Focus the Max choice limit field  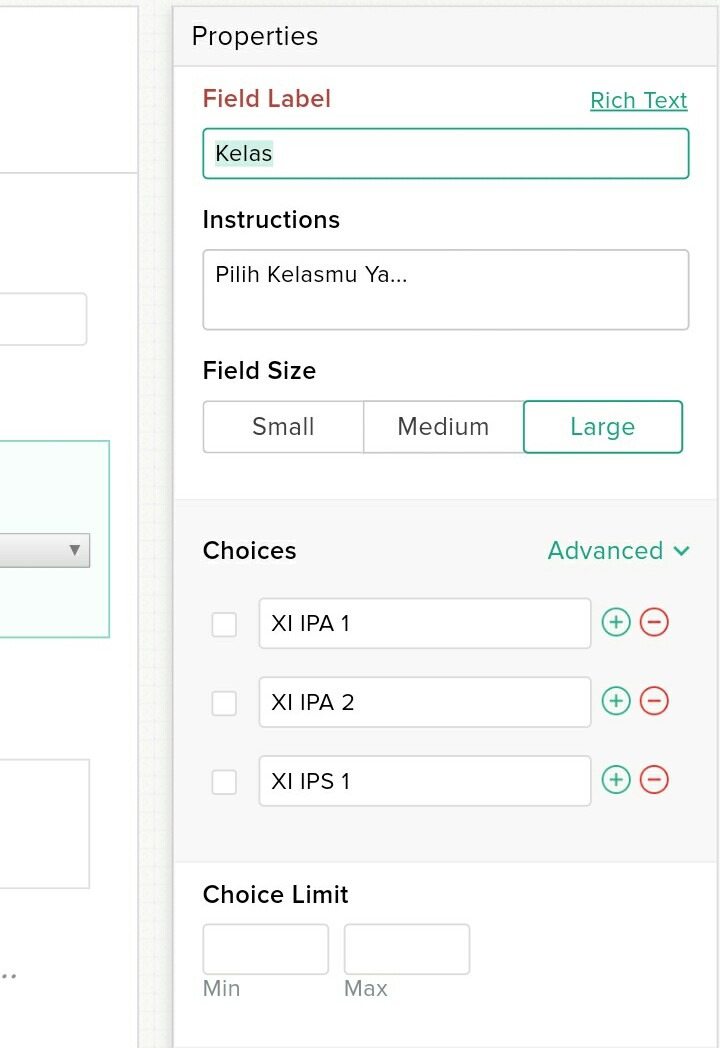(406, 949)
